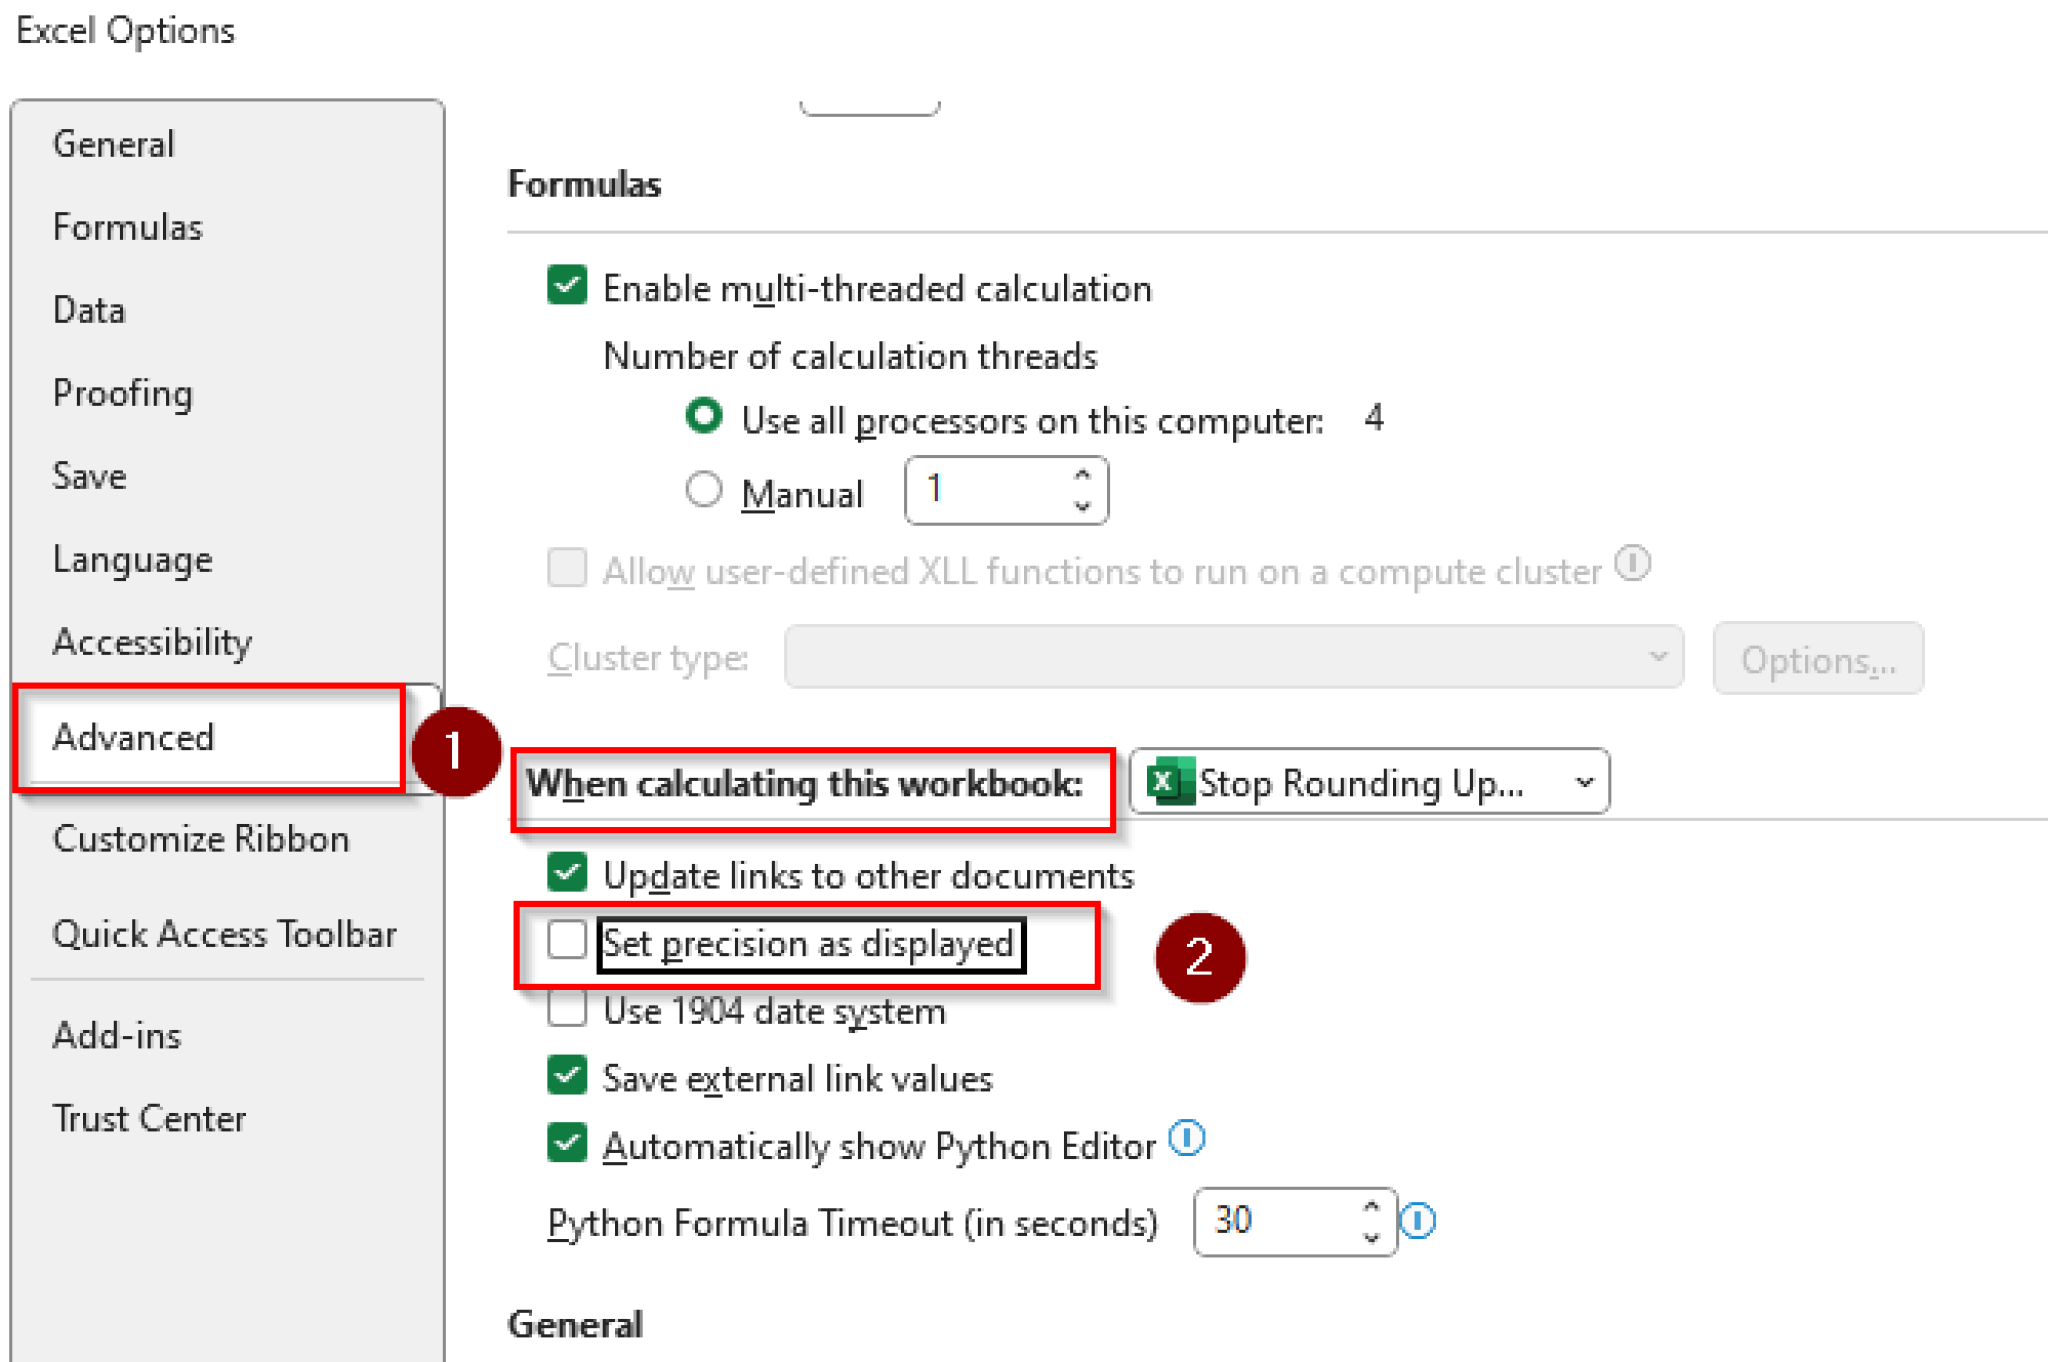Viewport: 2048px width, 1362px height.
Task: Enable Use 1904 date system
Action: [x=566, y=1009]
